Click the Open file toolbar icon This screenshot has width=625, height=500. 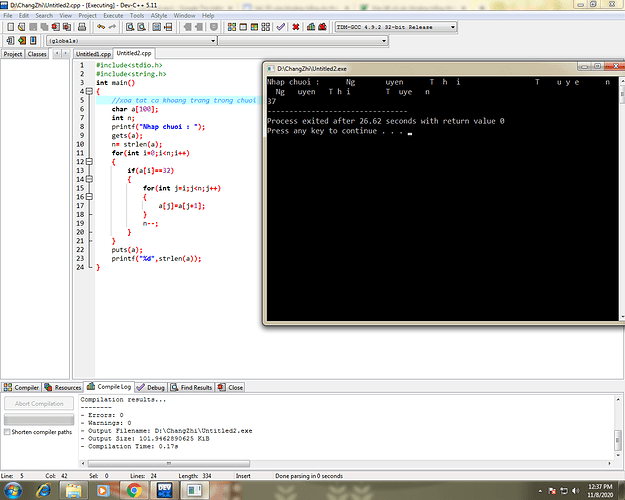(x=22, y=27)
